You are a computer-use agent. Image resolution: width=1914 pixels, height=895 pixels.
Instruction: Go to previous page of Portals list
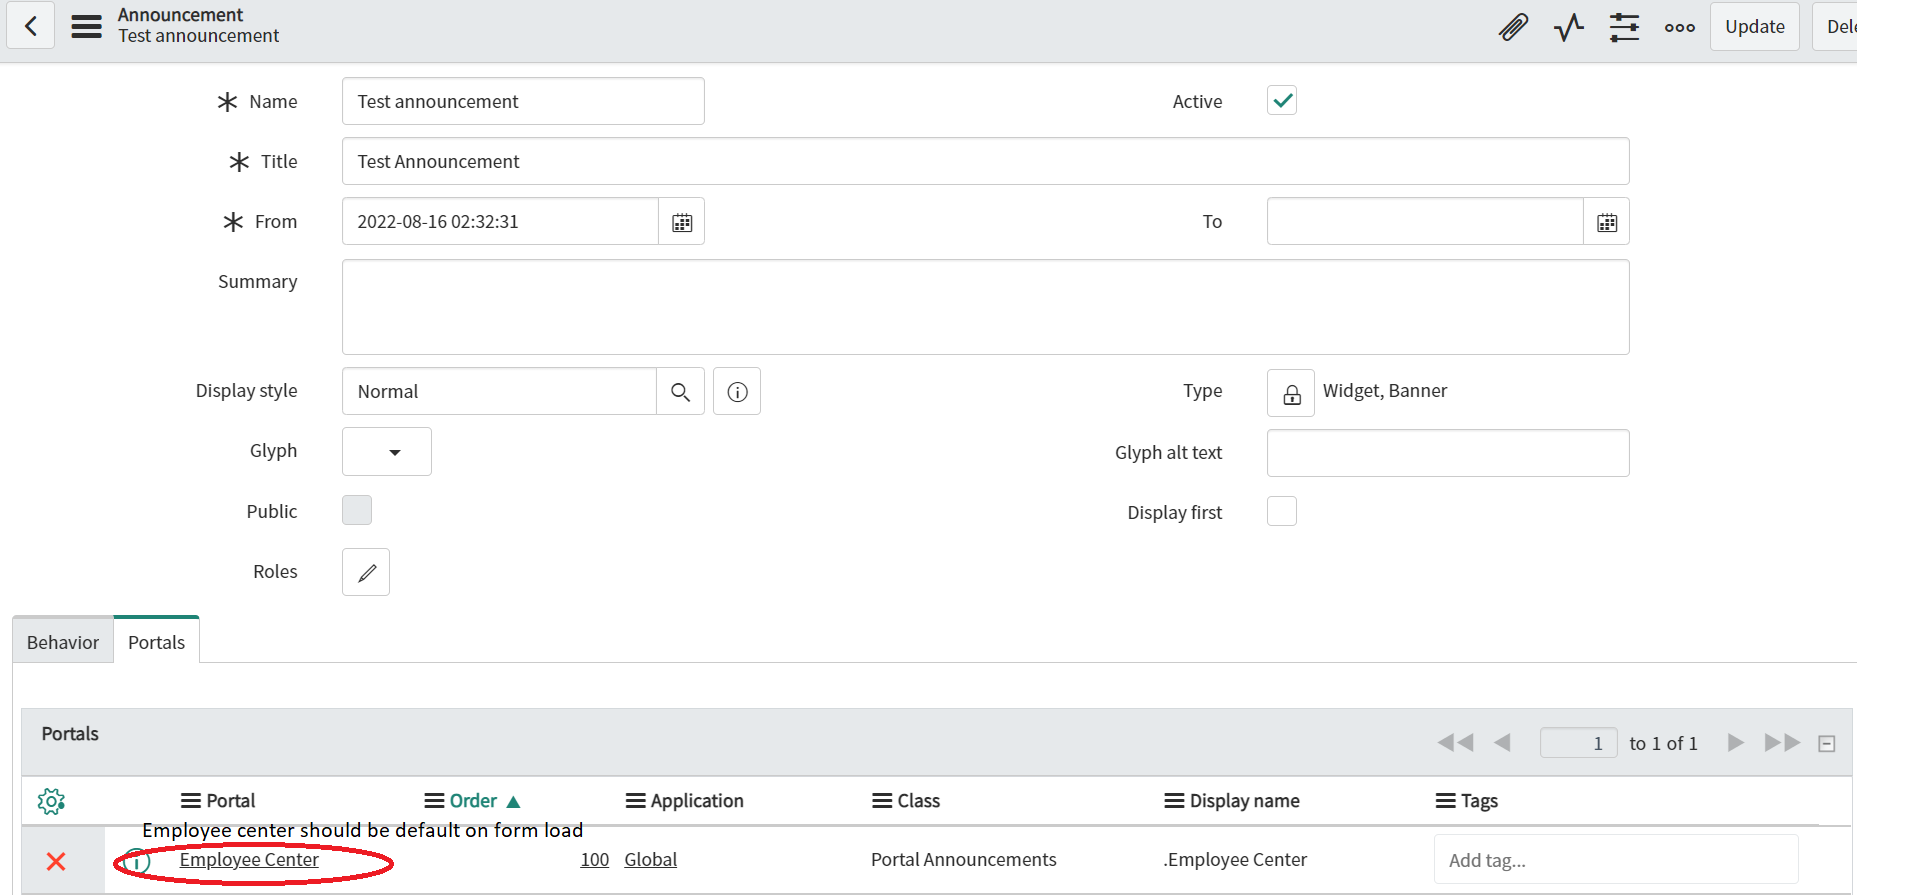coord(1502,743)
